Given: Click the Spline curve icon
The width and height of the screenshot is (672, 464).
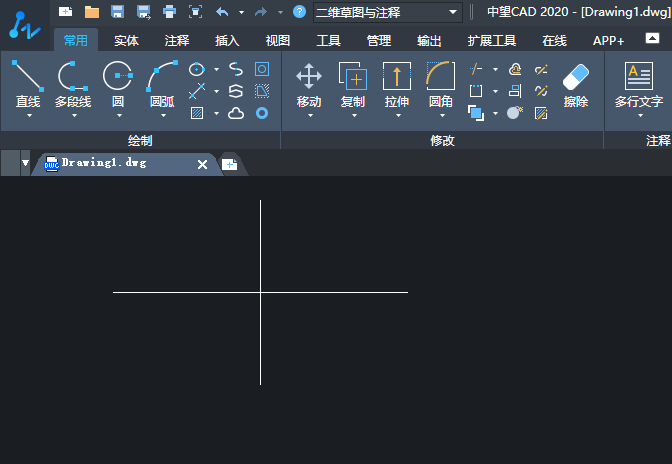Looking at the screenshot, I should point(236,69).
